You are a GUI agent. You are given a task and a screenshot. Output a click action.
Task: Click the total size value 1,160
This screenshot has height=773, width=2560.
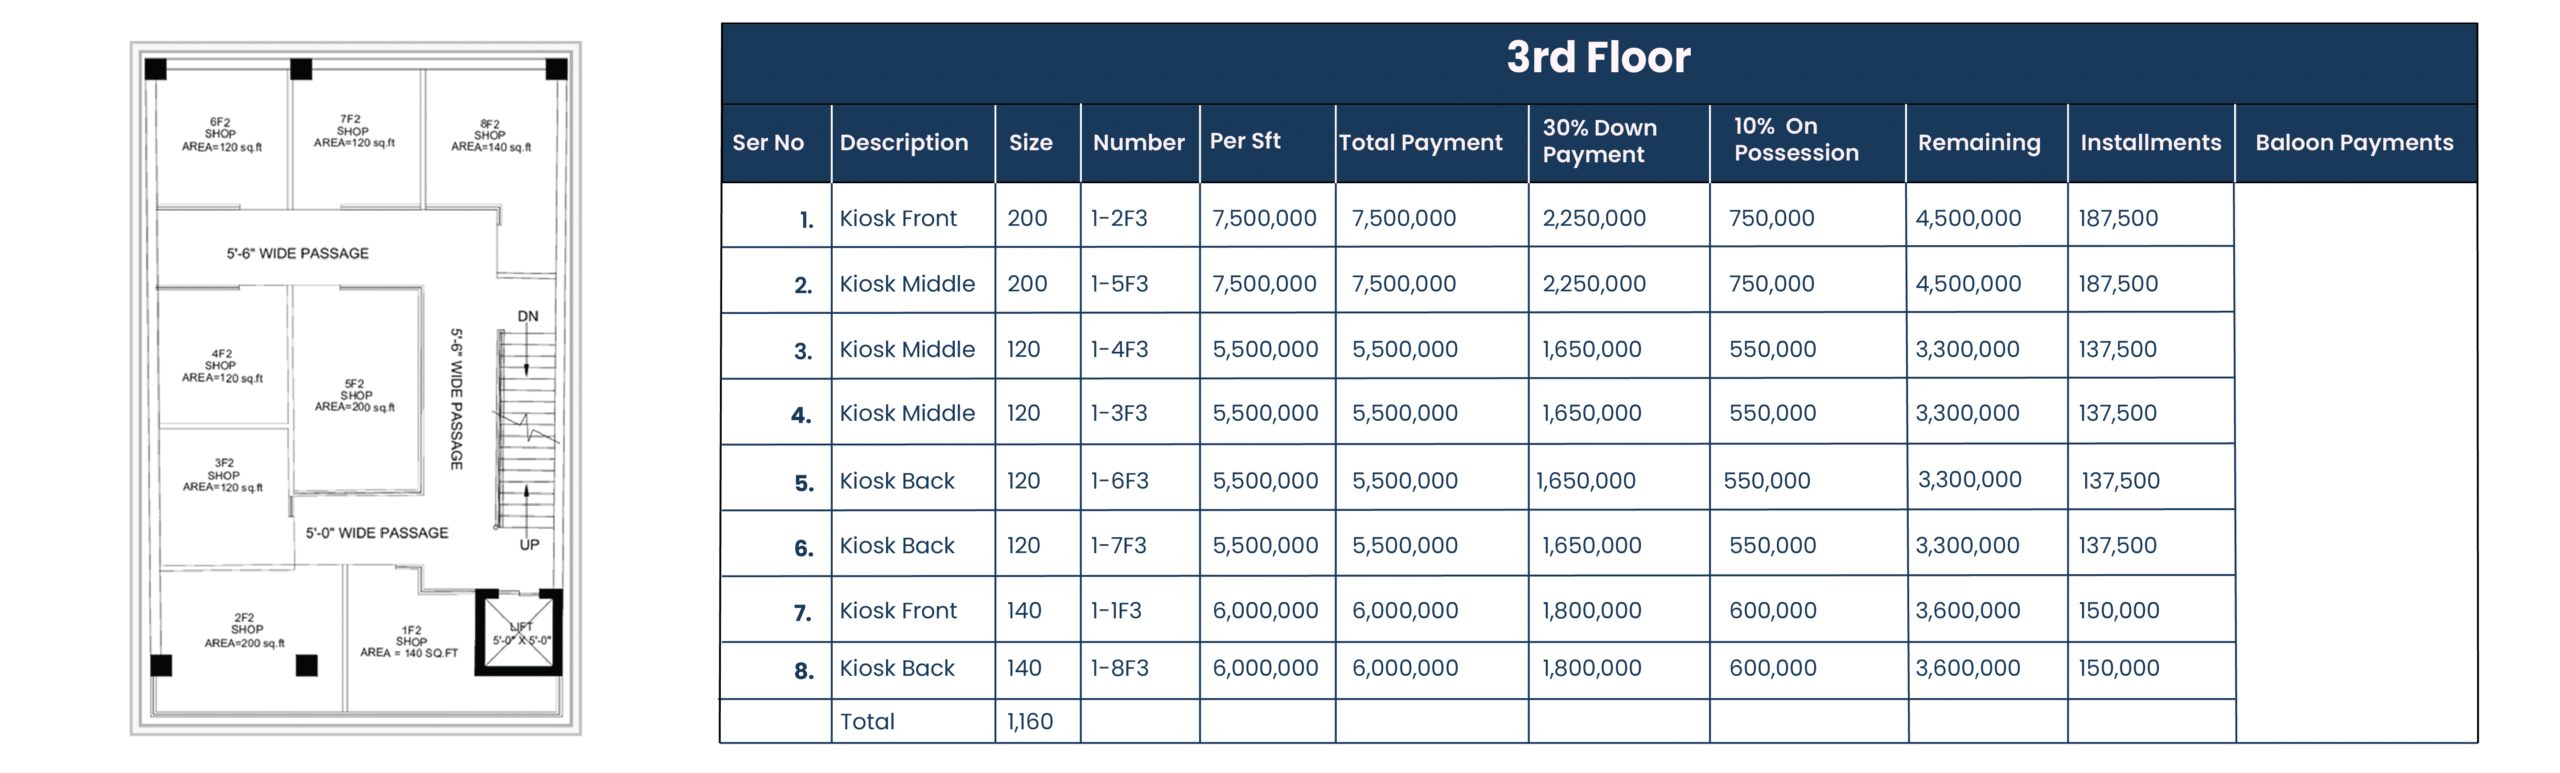(1030, 722)
